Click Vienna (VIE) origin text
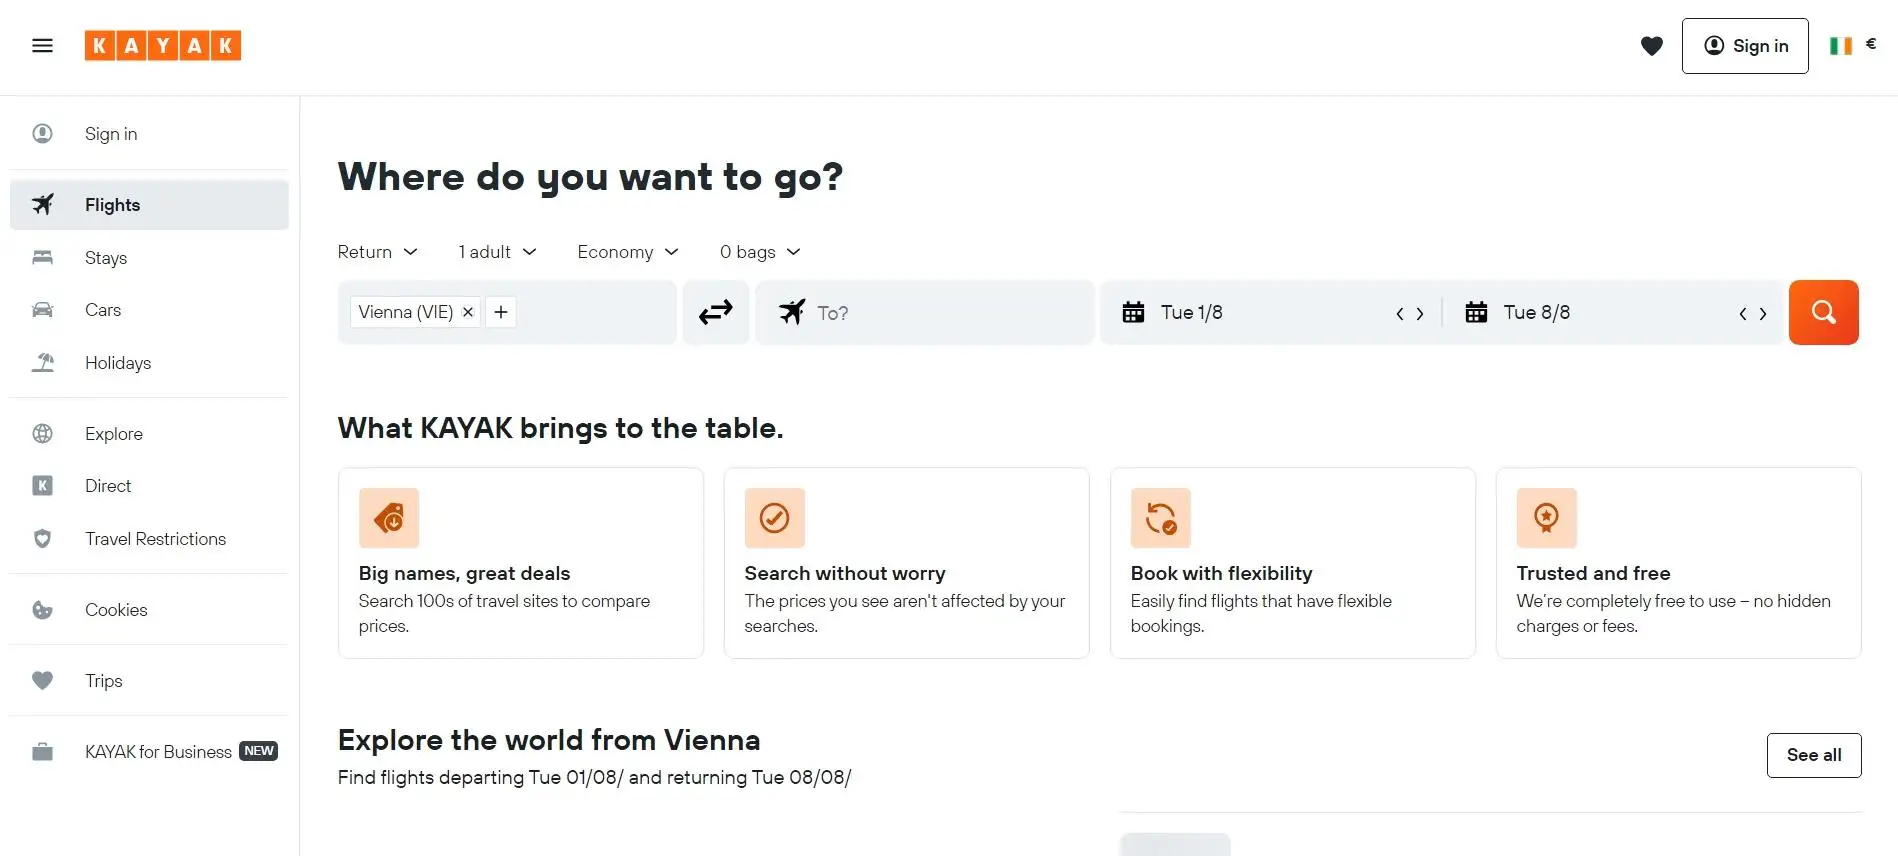This screenshot has height=856, width=1898. point(405,312)
